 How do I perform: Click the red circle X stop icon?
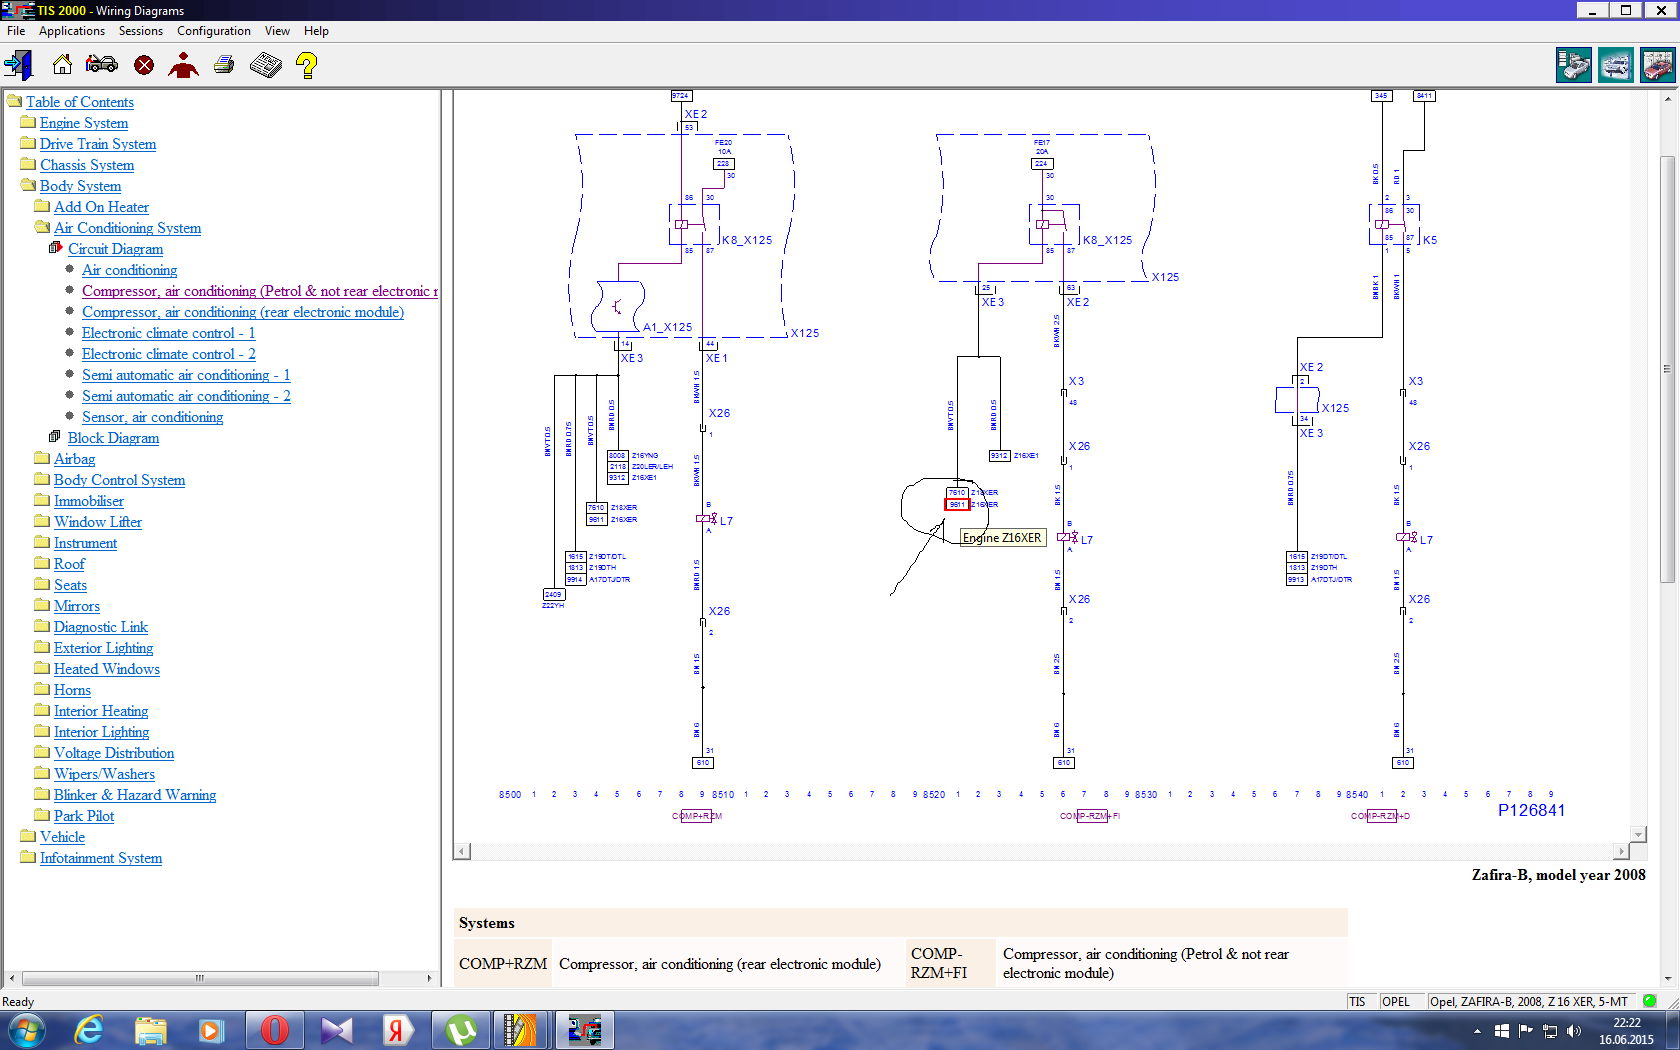point(144,65)
